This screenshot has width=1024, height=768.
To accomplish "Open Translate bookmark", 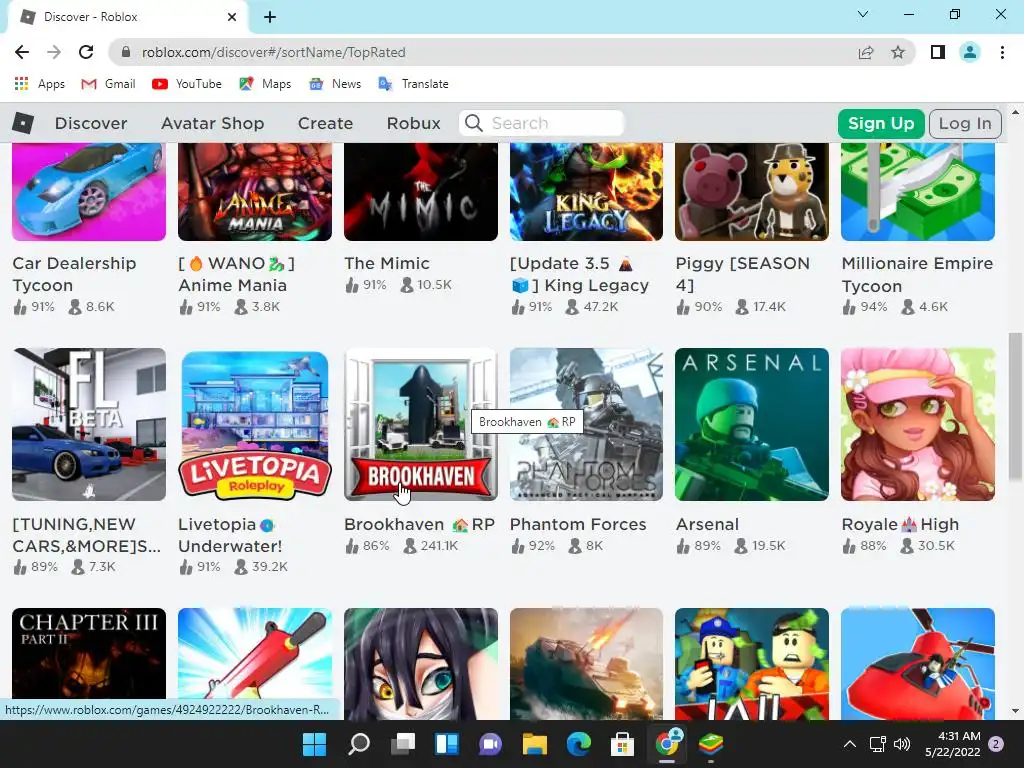I will [x=413, y=84].
